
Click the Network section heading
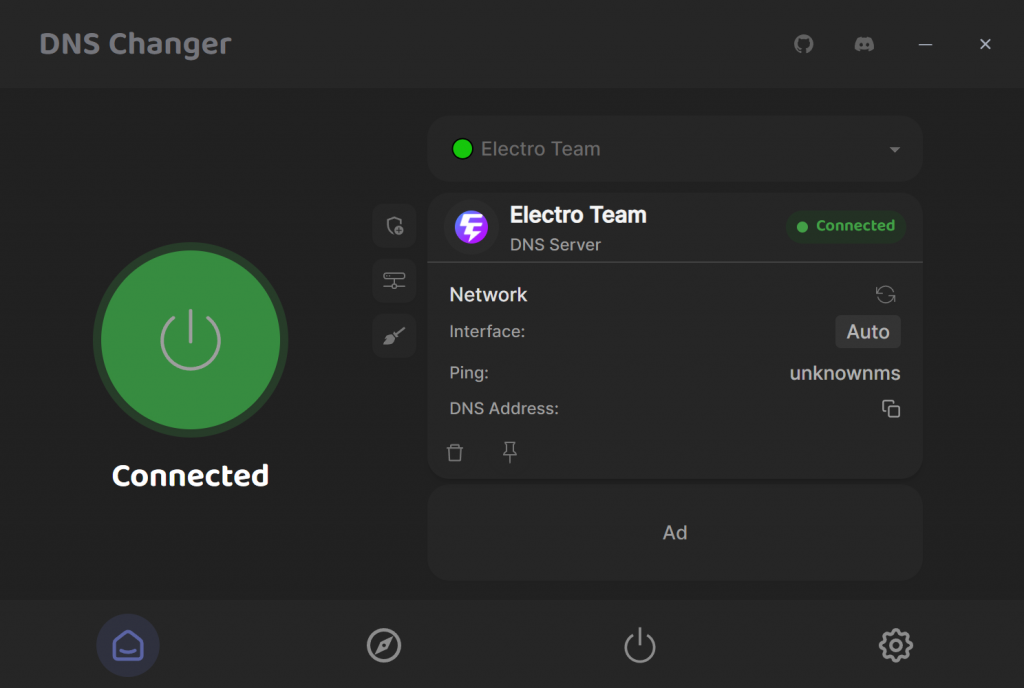click(488, 295)
